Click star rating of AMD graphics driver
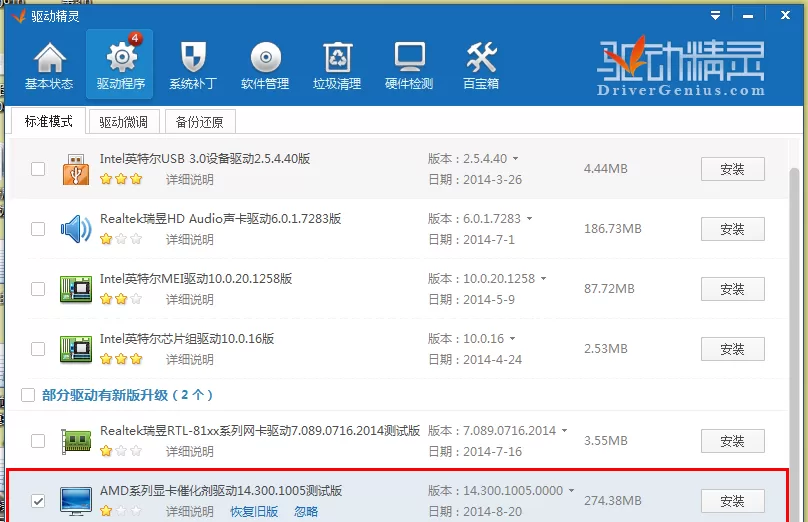The height and width of the screenshot is (522, 808). 121,511
